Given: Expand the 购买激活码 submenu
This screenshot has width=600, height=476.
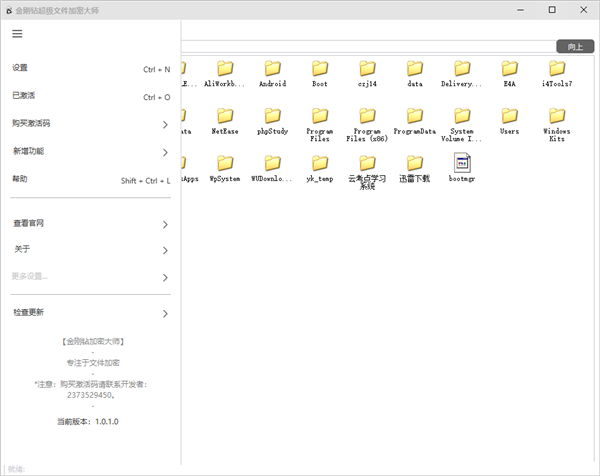Looking at the screenshot, I should coord(165,125).
